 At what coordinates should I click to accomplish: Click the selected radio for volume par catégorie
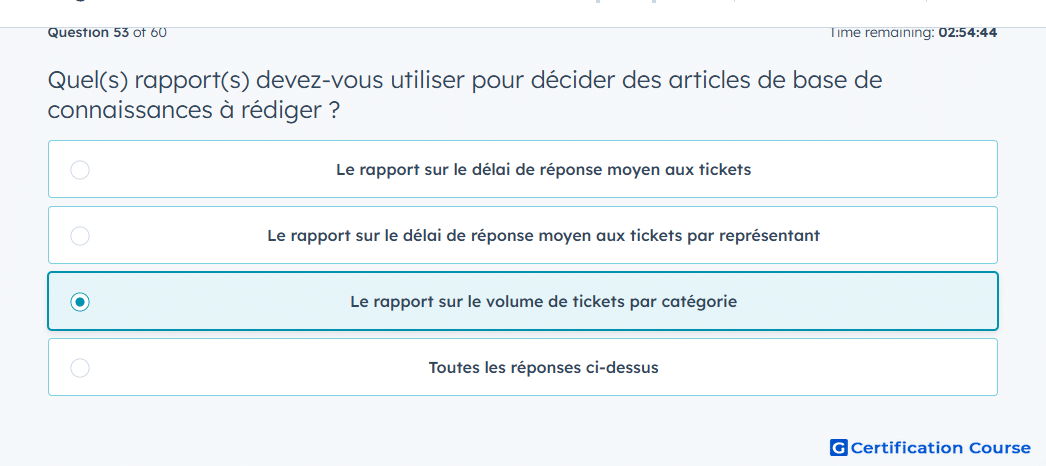pos(80,302)
